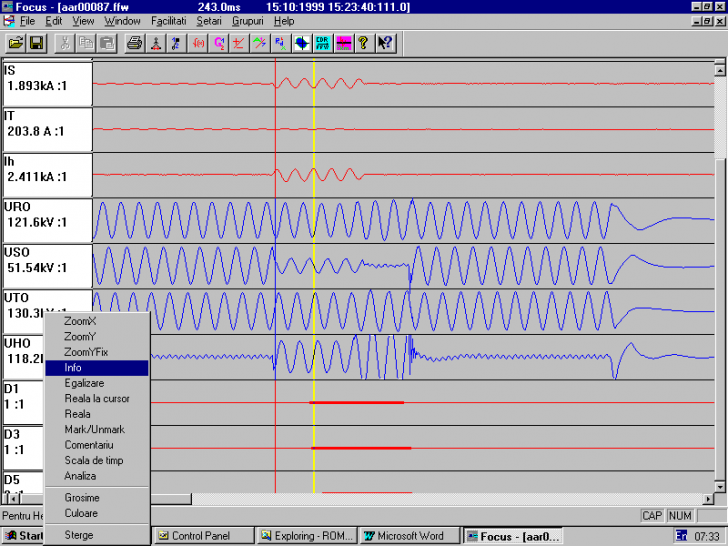Click the yellow question mark Help icon

pyautogui.click(x=363, y=43)
